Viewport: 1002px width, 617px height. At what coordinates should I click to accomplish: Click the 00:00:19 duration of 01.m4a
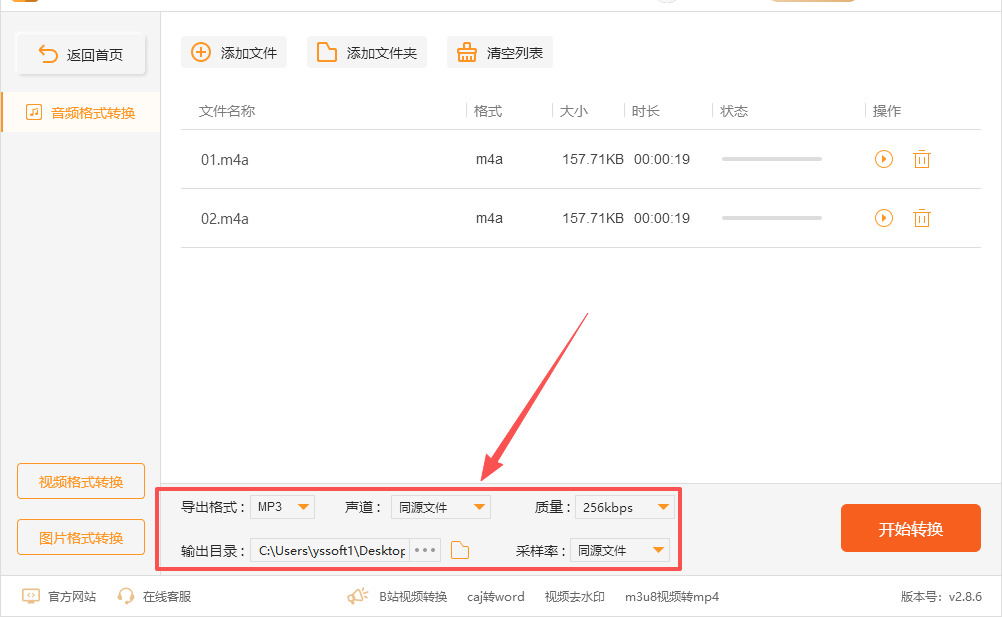(662, 159)
